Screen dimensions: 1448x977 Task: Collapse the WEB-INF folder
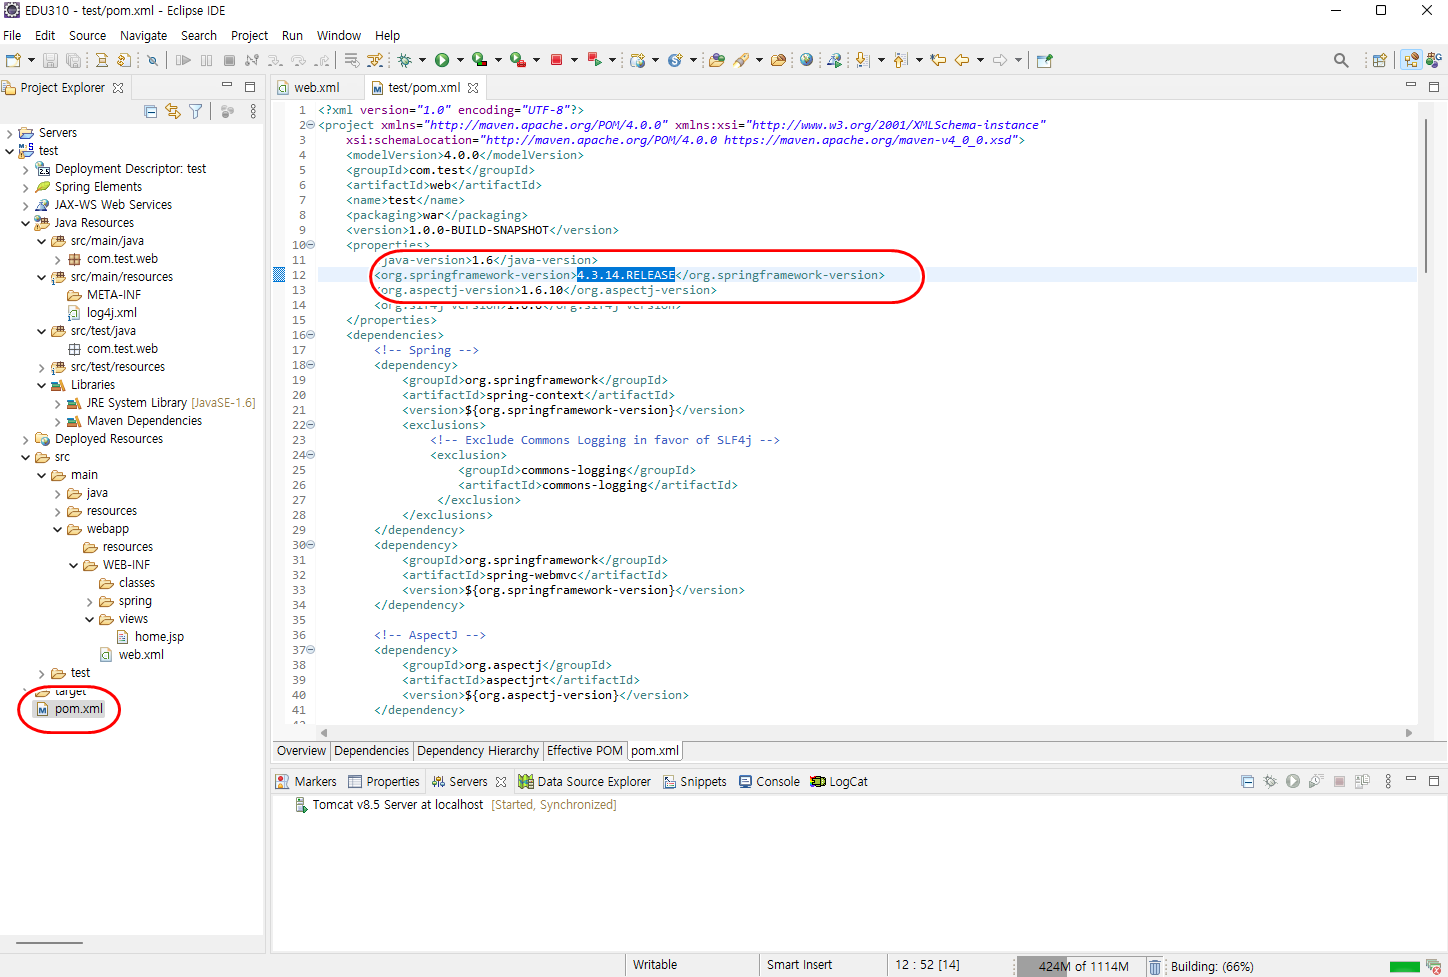click(74, 565)
